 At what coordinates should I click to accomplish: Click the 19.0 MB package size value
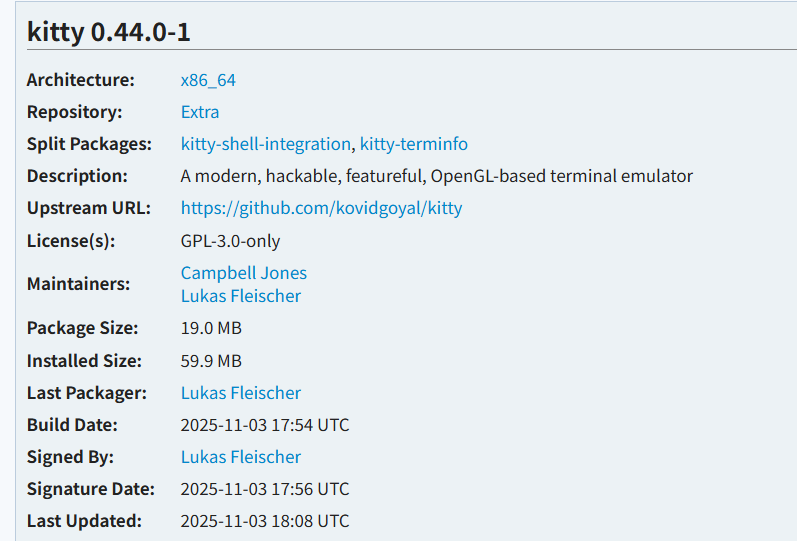[x=211, y=328]
